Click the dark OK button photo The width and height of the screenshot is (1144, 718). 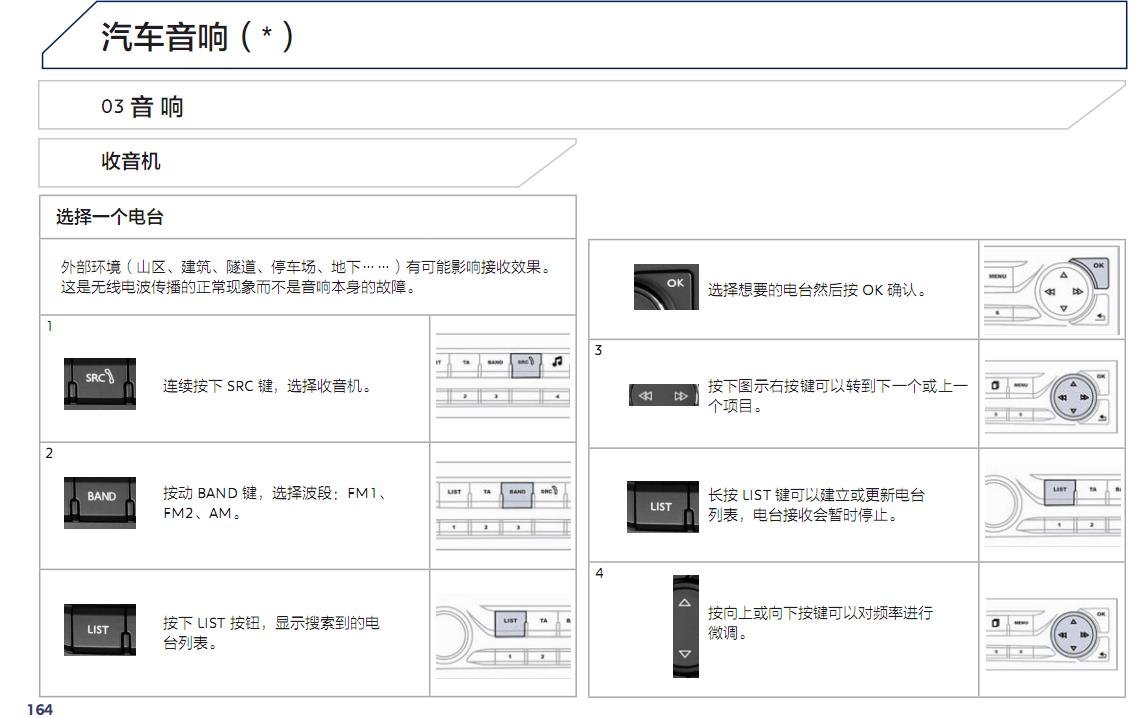click(666, 288)
